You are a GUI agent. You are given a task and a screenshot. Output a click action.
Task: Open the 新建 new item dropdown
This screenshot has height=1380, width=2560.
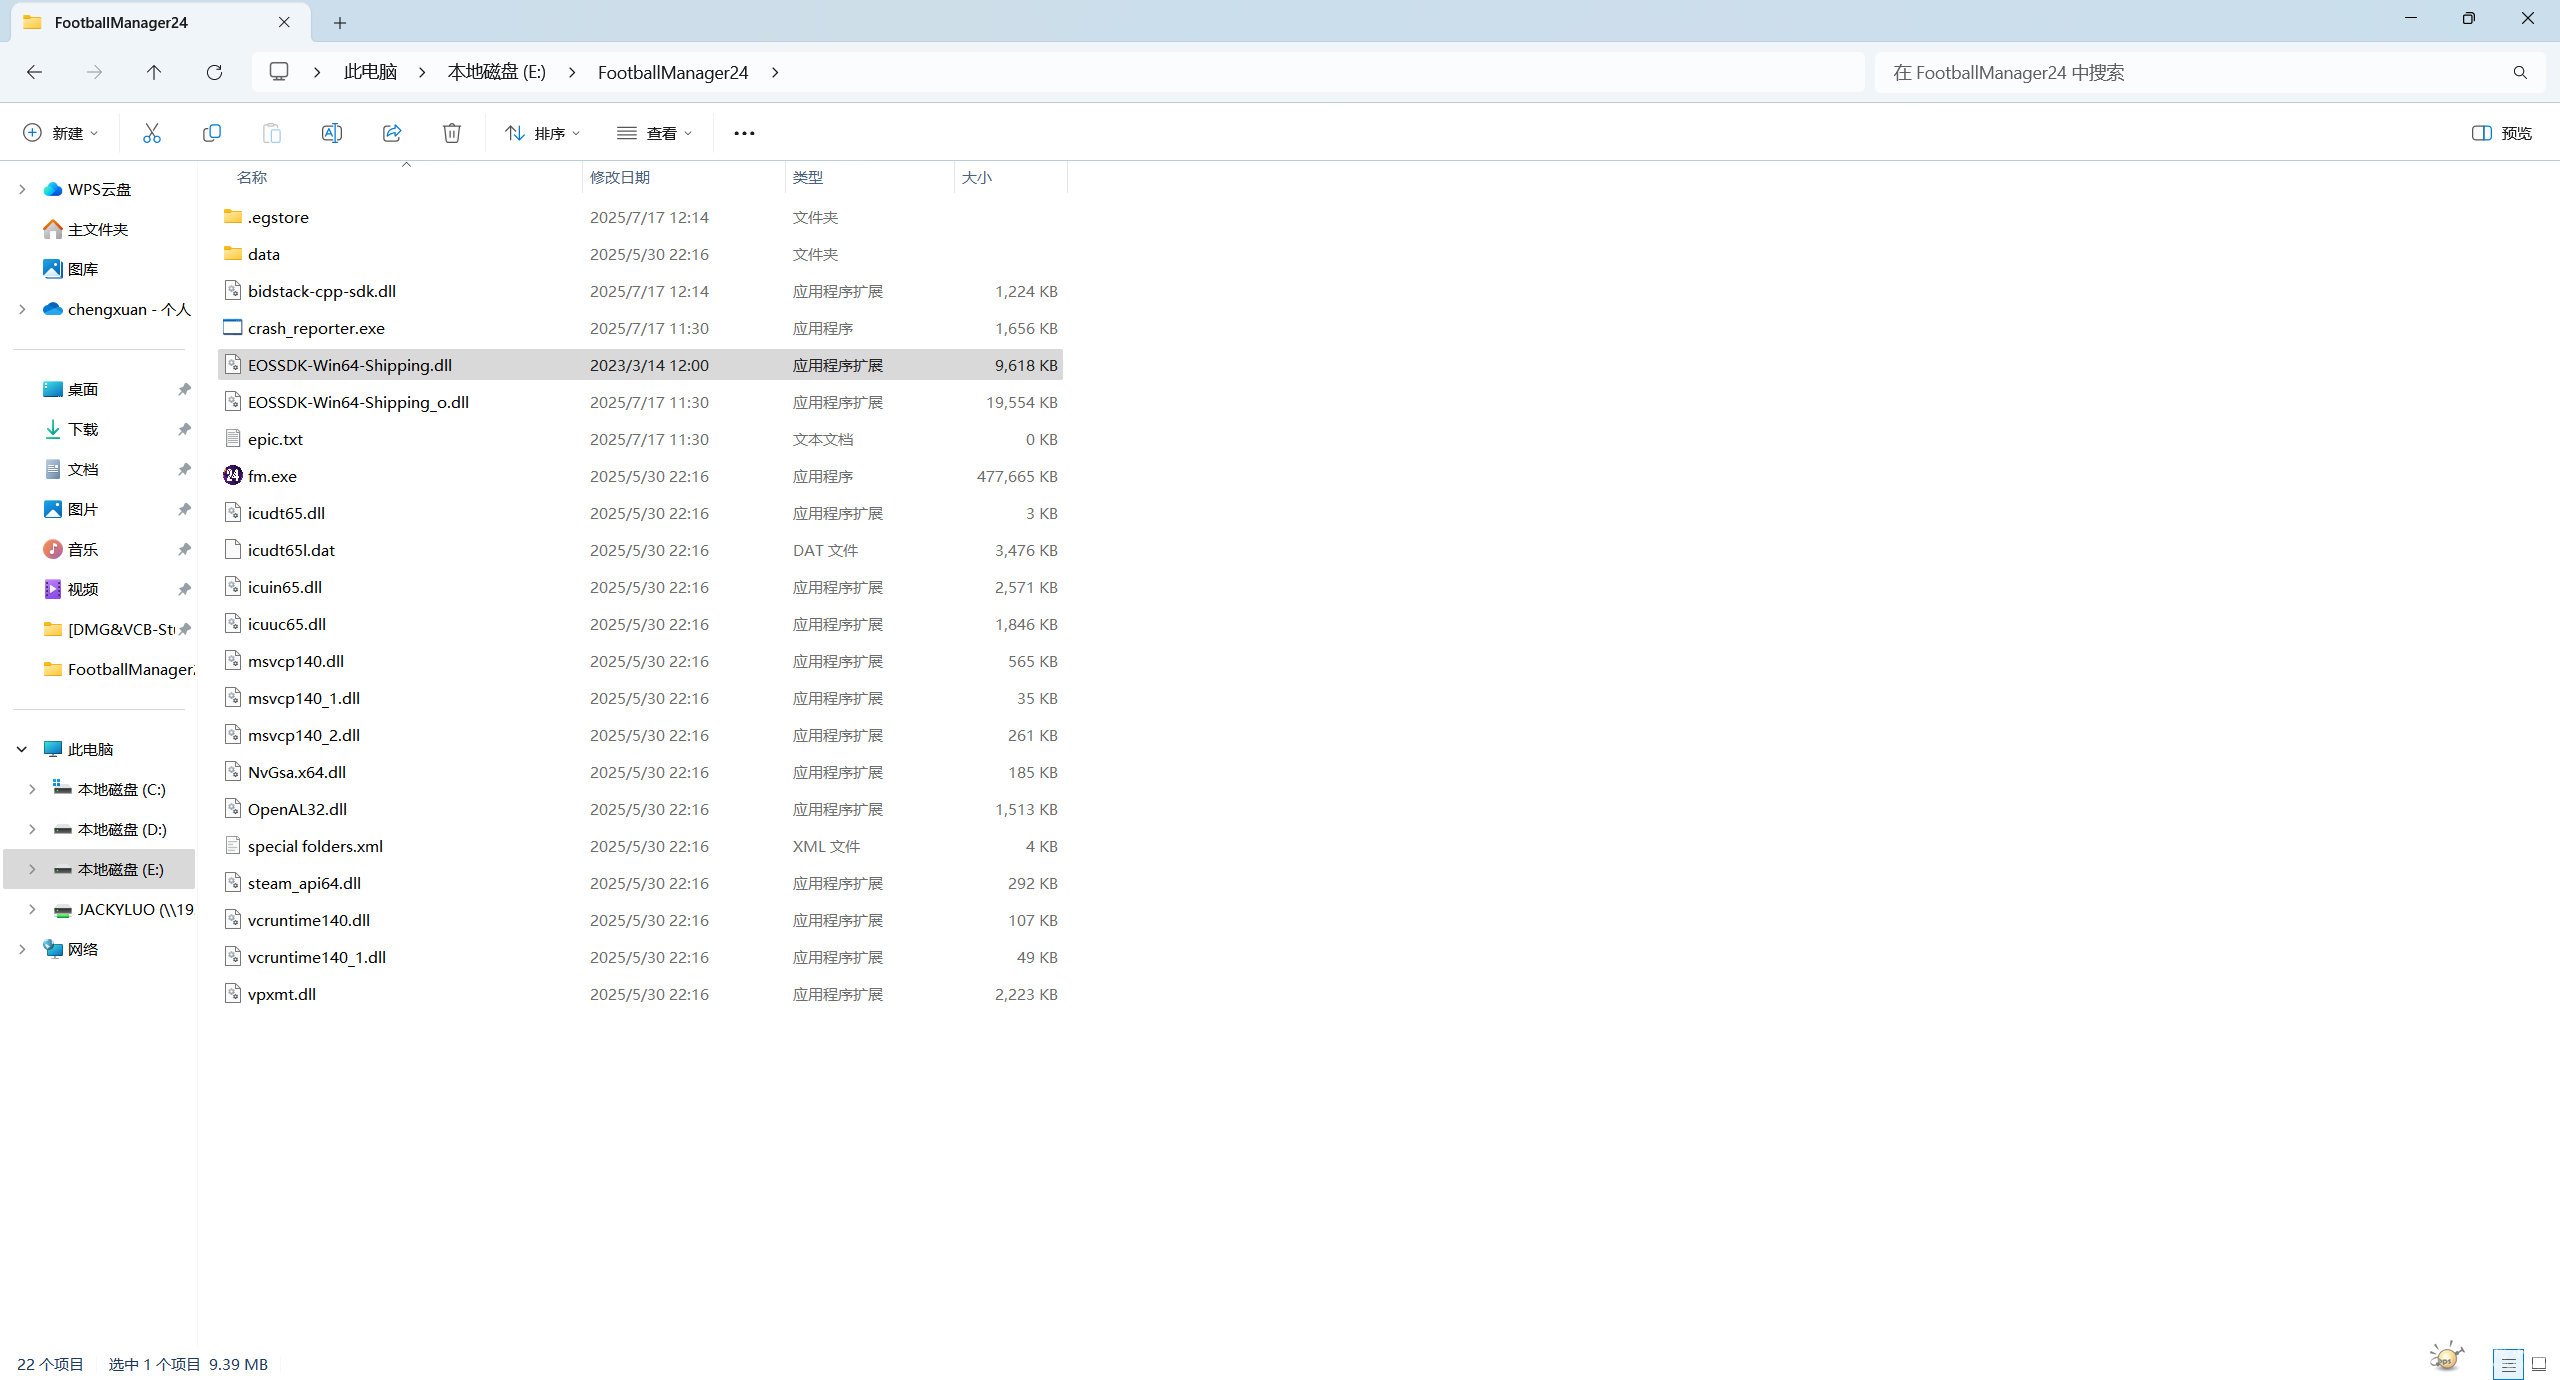tap(62, 133)
